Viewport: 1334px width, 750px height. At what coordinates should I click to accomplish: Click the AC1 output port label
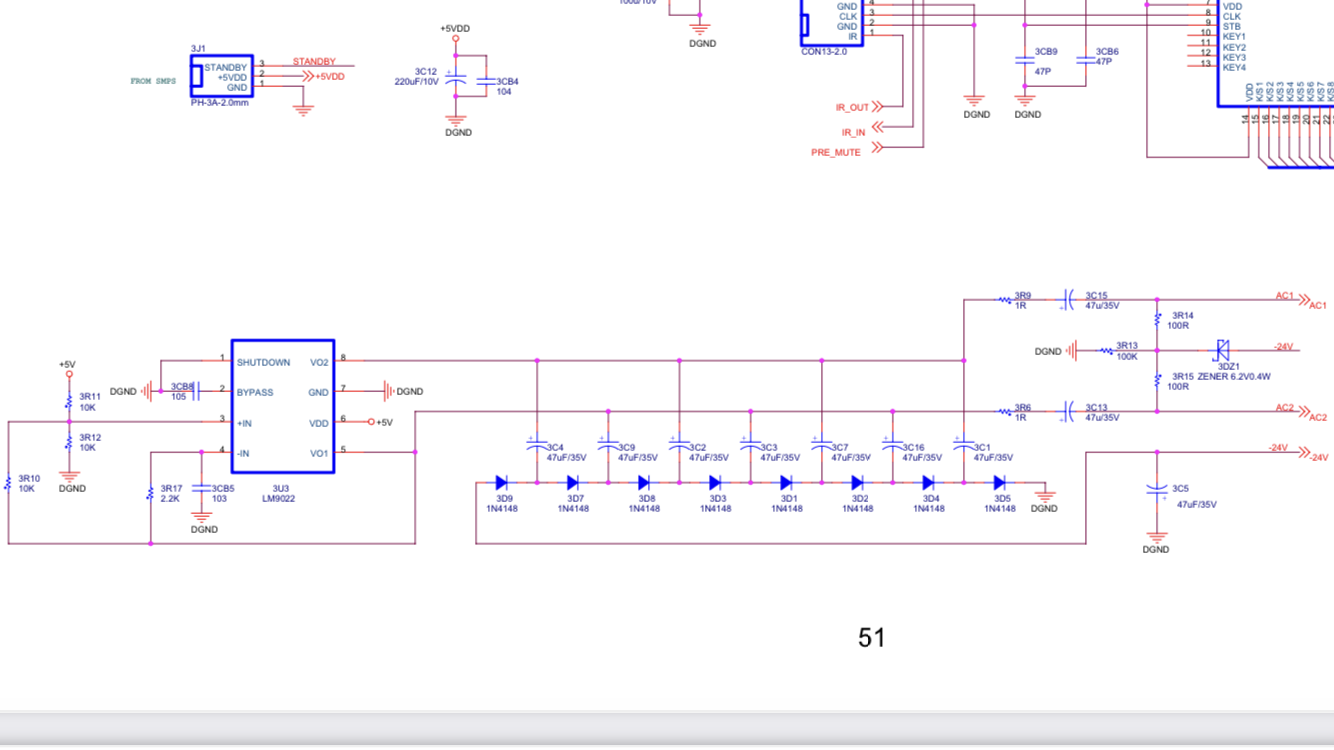pos(1317,305)
